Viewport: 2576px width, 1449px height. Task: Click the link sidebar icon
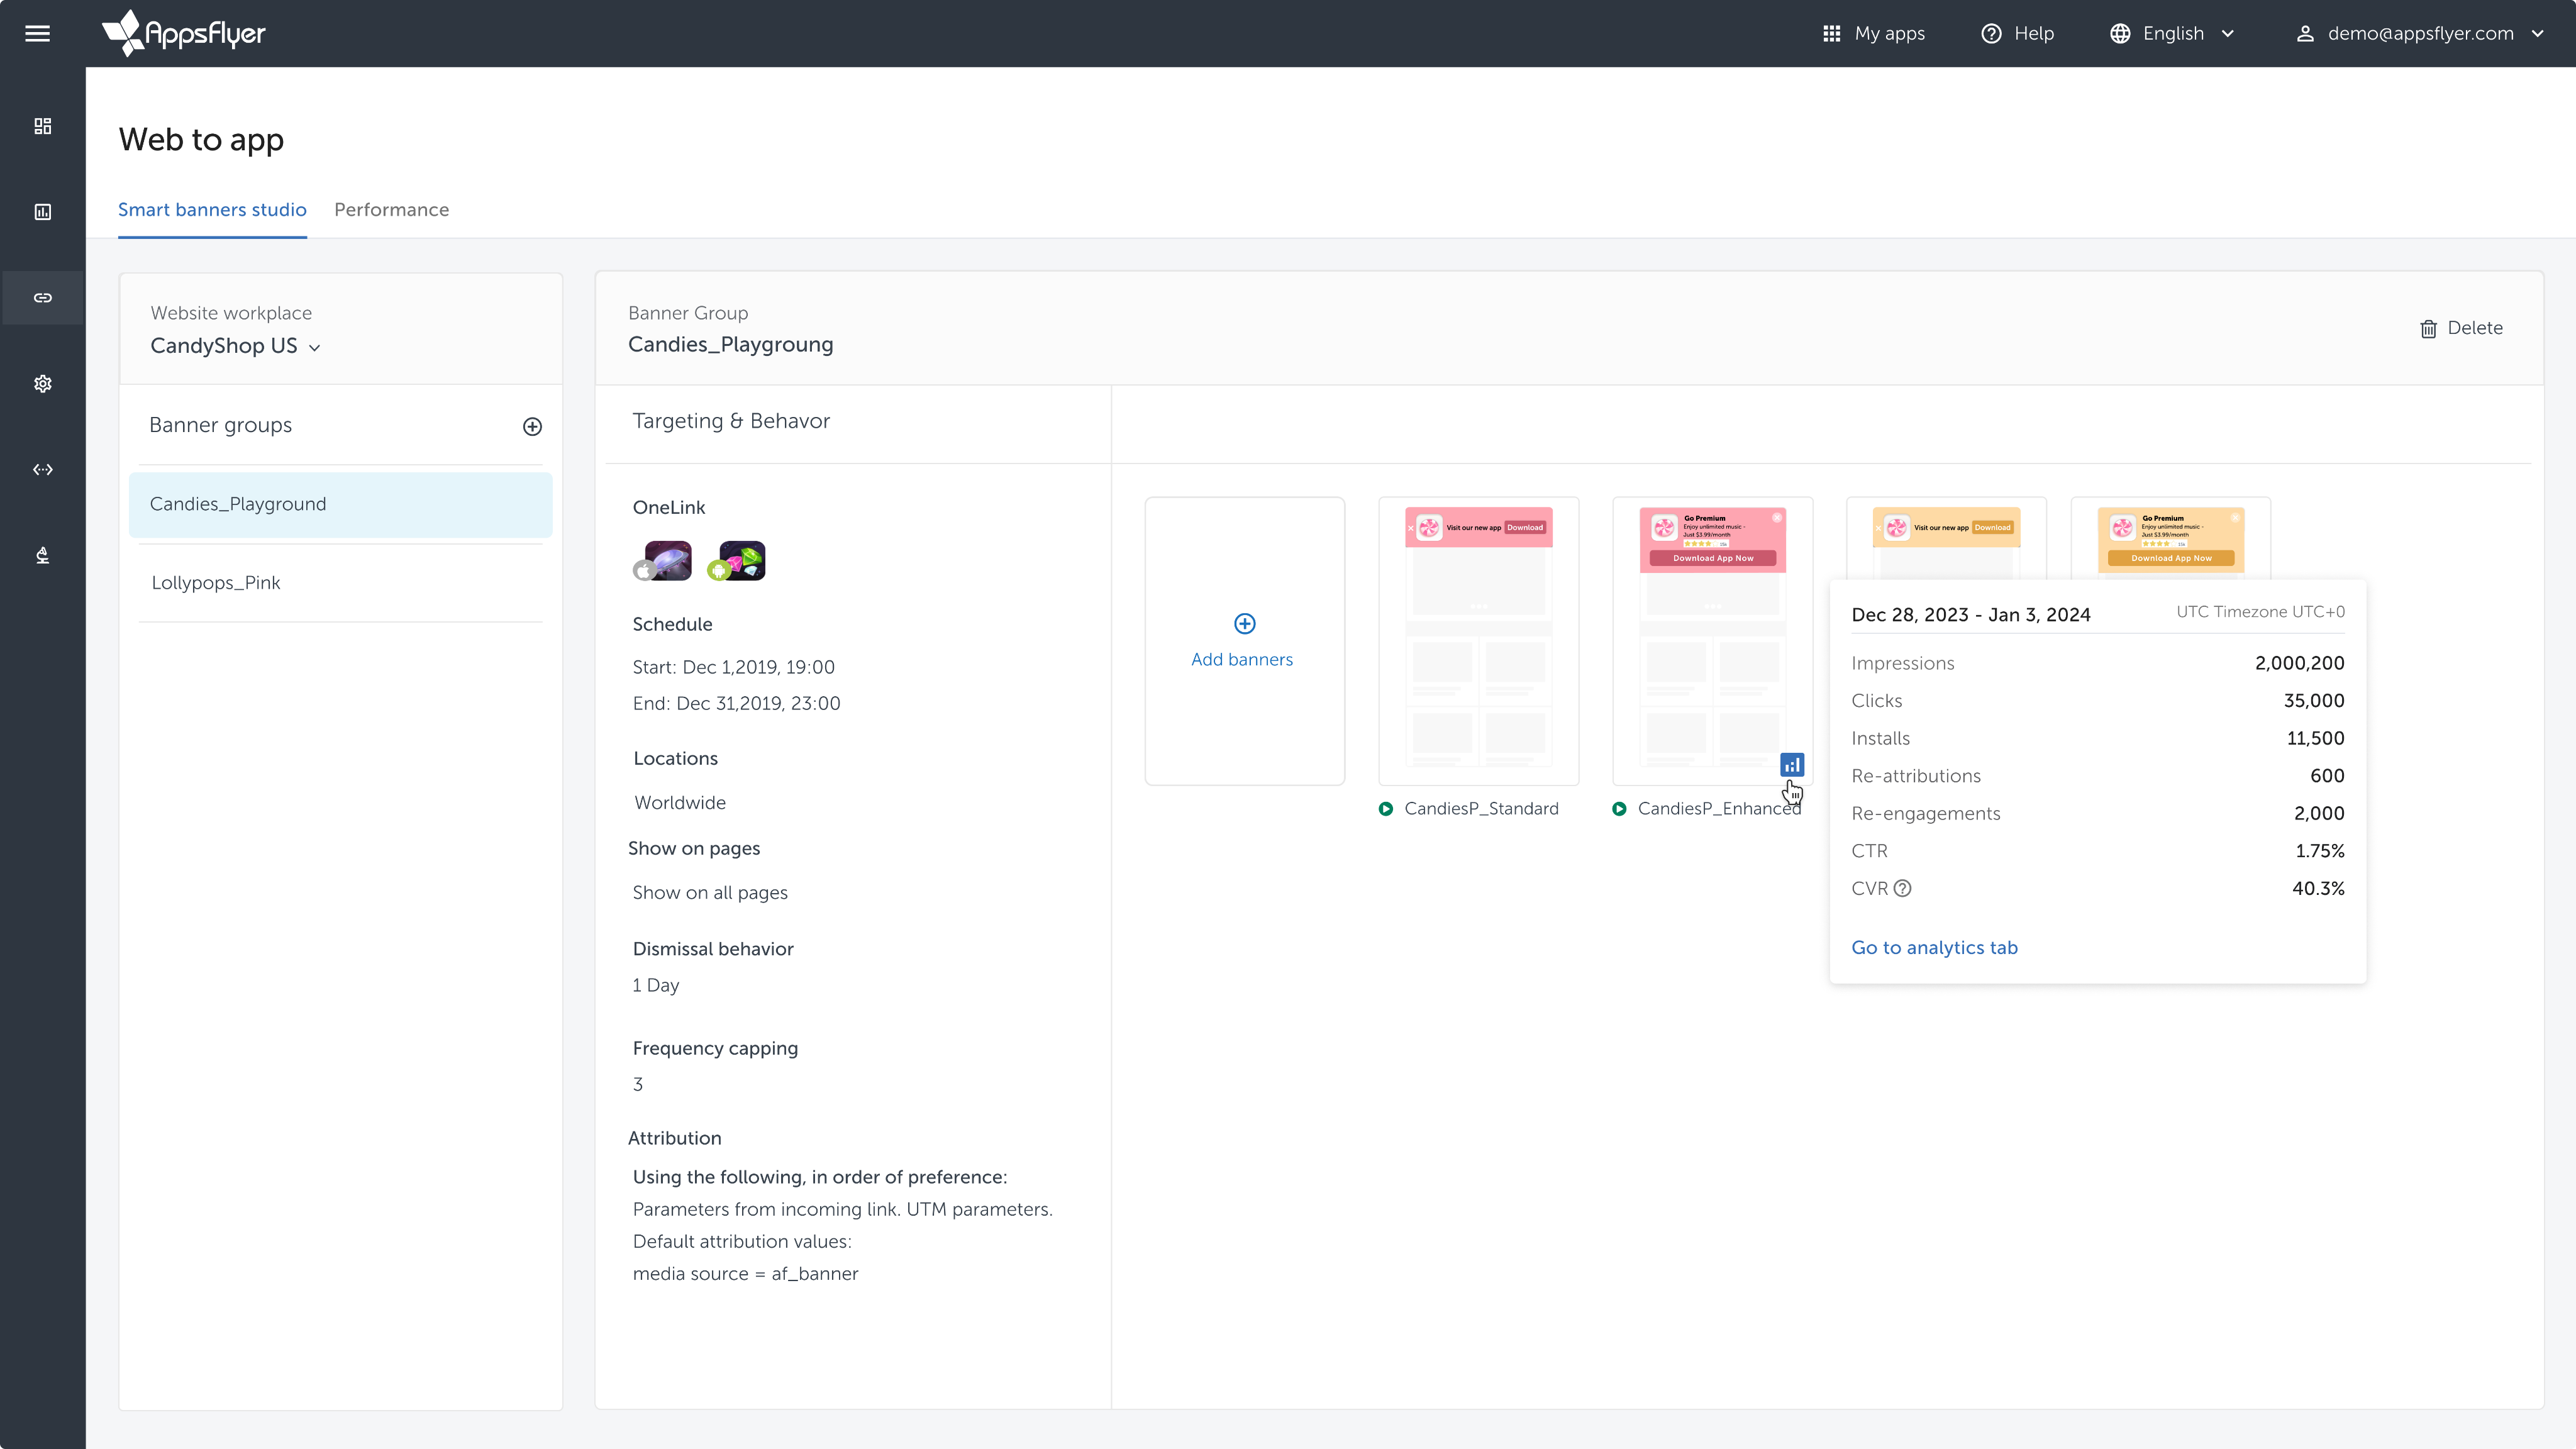43,298
